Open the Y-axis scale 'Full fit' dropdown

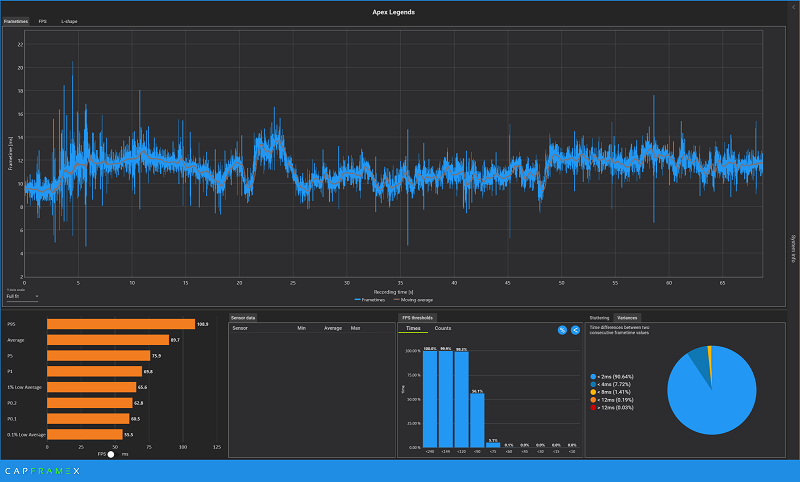click(x=22, y=296)
